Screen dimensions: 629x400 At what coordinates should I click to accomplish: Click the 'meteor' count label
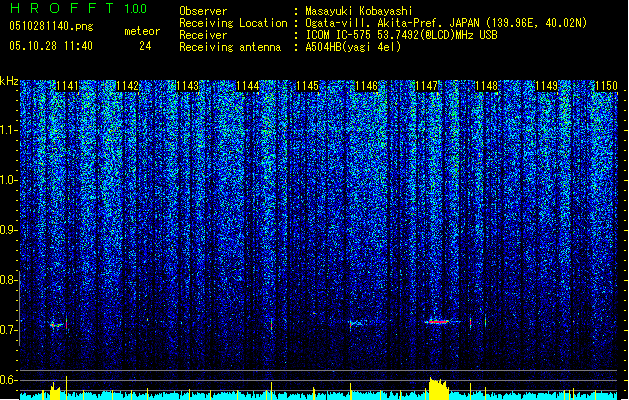(x=142, y=31)
